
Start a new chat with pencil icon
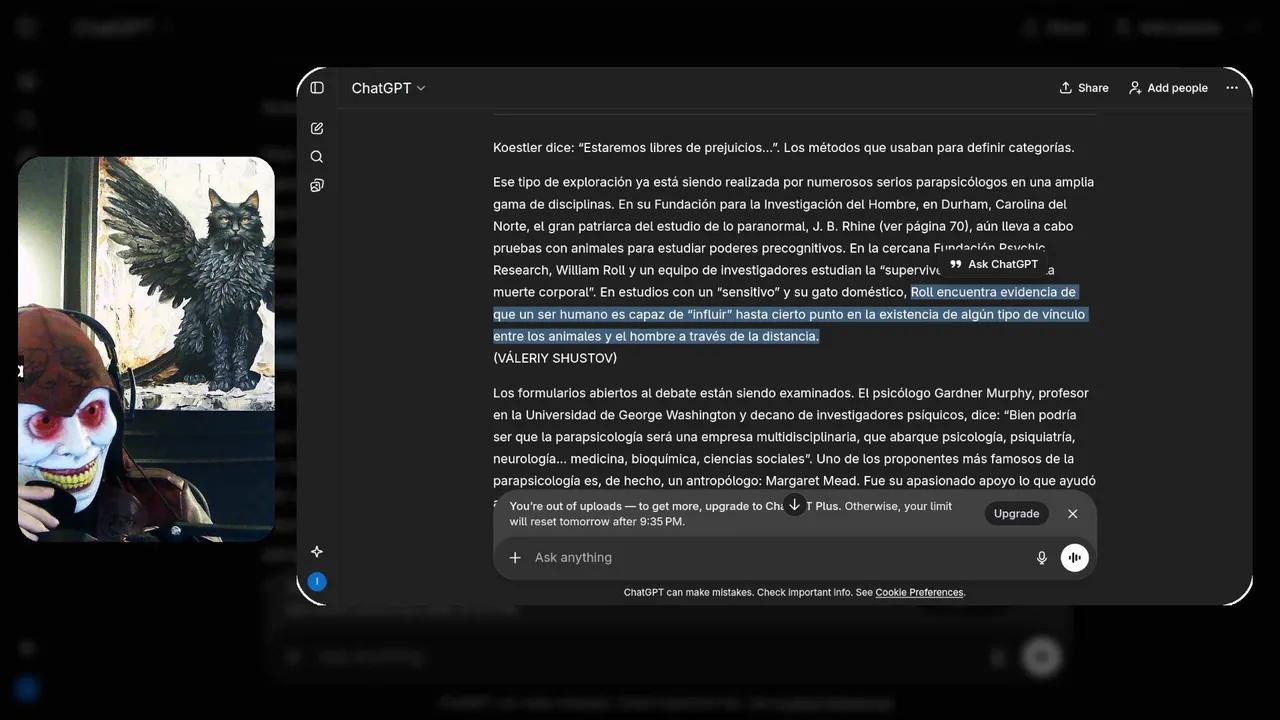pyautogui.click(x=317, y=128)
